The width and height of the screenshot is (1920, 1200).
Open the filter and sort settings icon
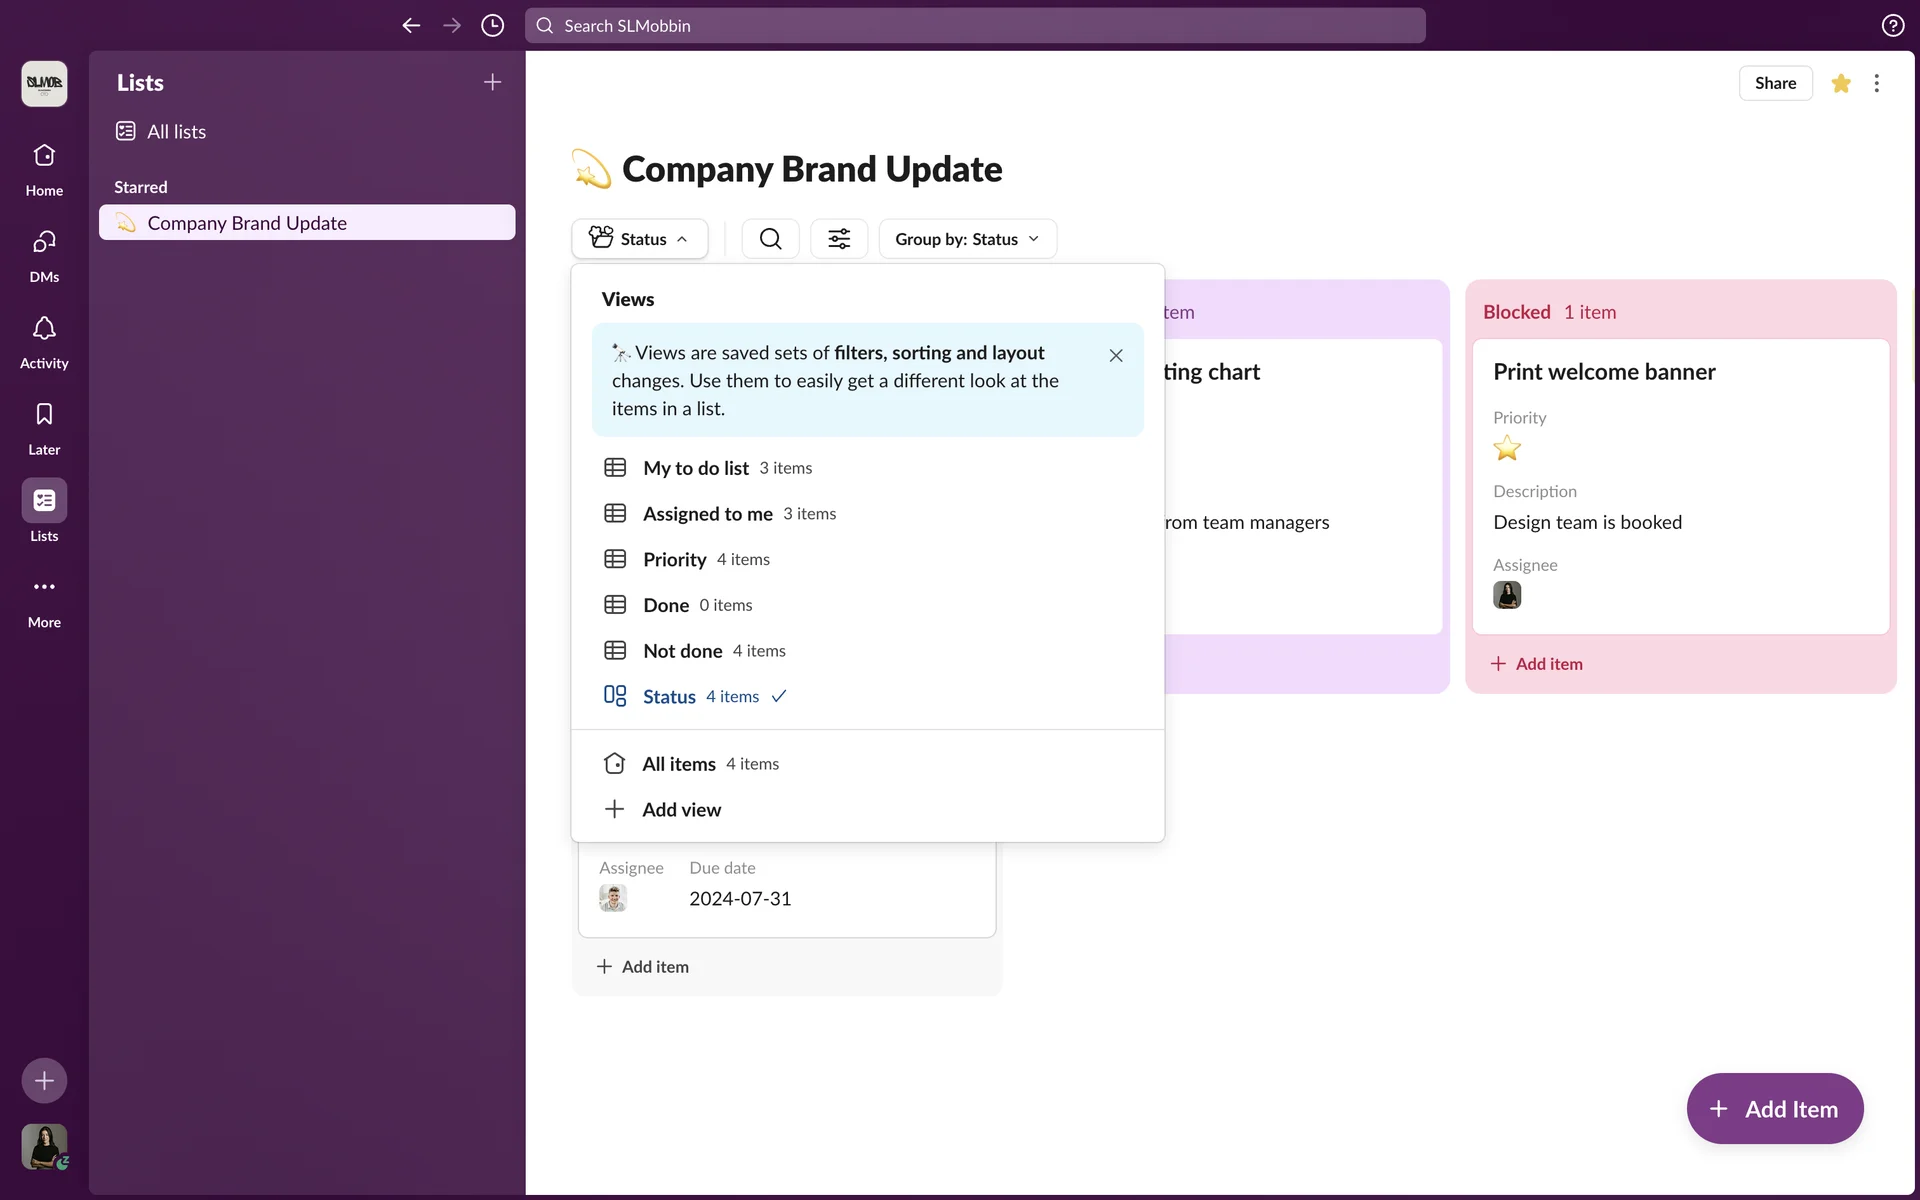[838, 239]
